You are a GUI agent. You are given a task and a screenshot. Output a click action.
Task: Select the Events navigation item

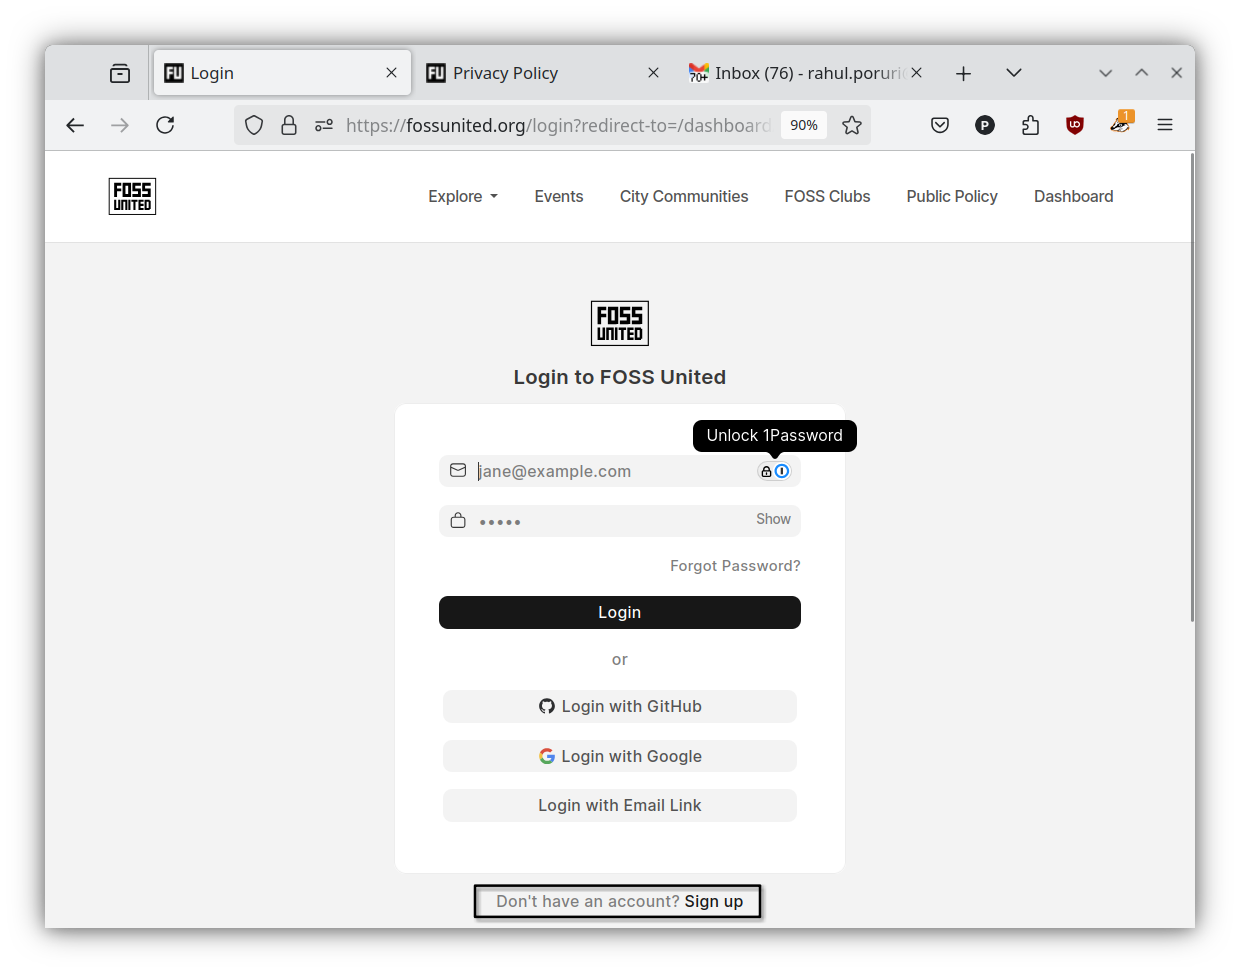pyautogui.click(x=558, y=196)
